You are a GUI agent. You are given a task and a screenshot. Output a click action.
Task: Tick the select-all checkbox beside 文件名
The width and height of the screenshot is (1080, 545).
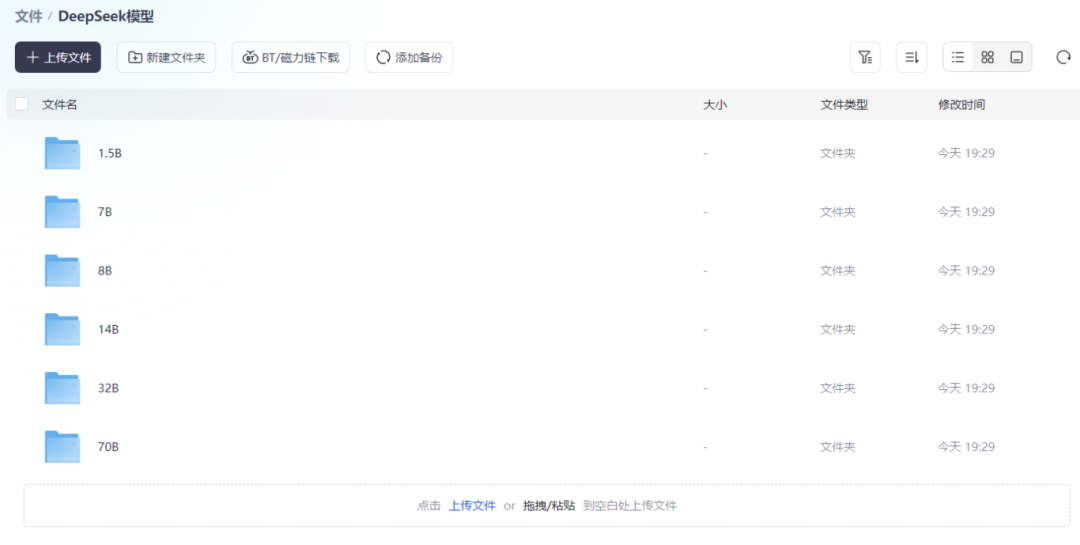[22, 104]
